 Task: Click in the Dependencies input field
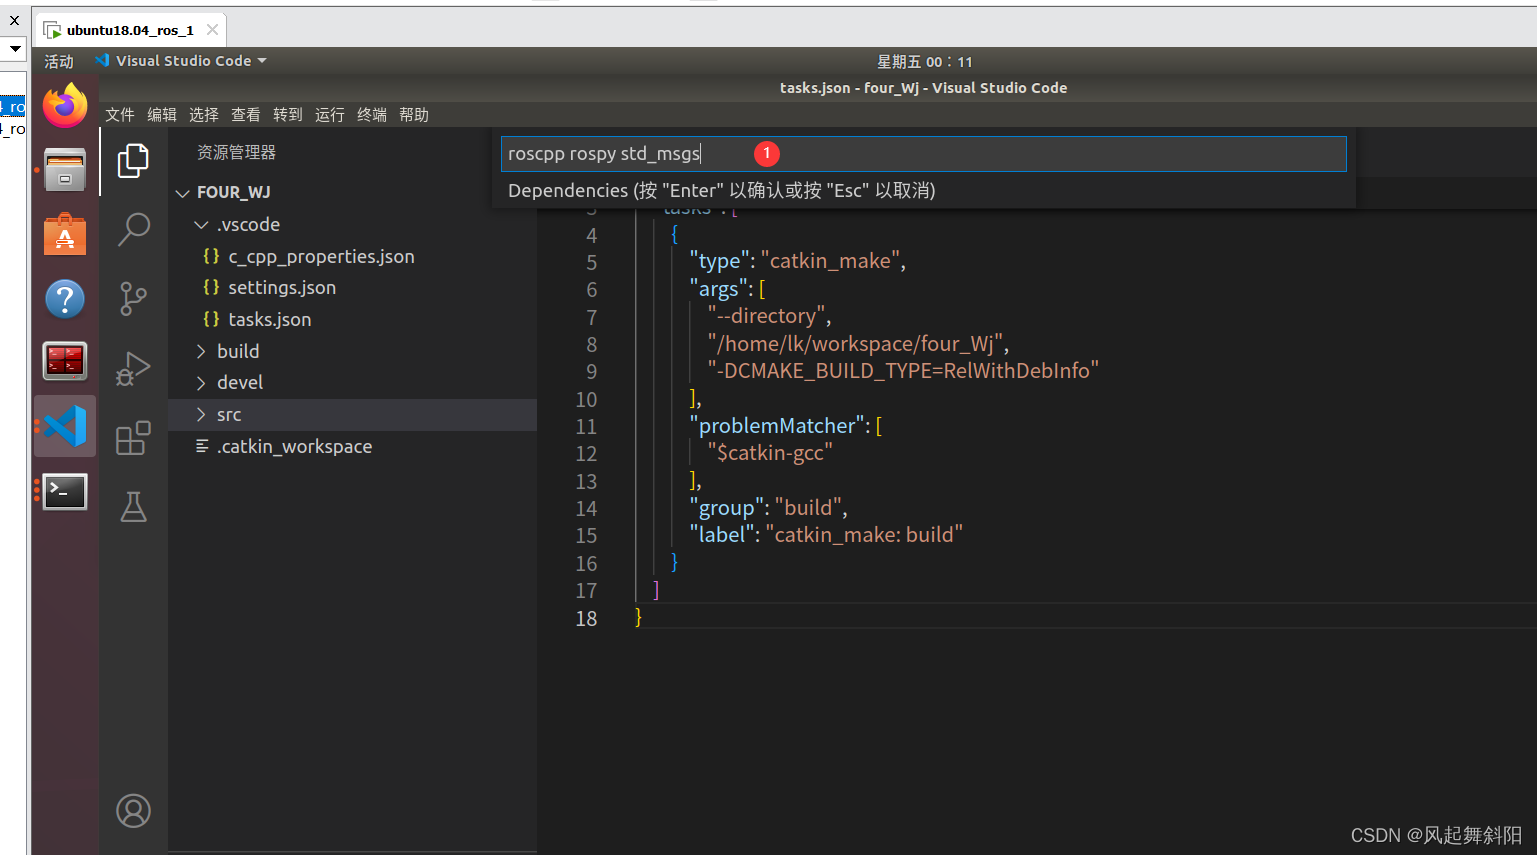tap(923, 154)
